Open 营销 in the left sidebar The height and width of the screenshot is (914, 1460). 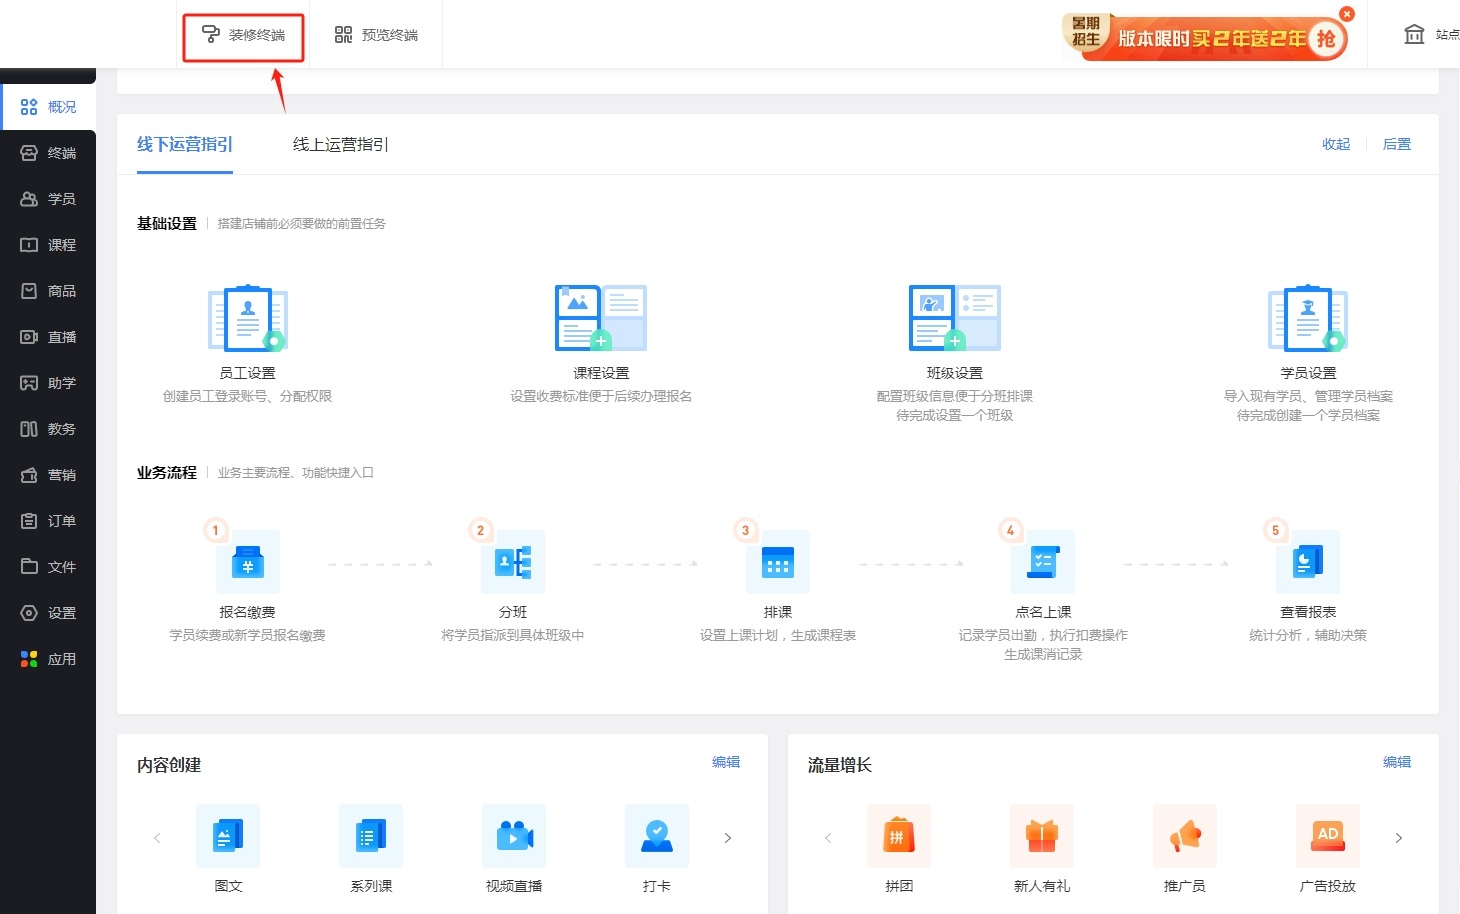click(x=48, y=475)
